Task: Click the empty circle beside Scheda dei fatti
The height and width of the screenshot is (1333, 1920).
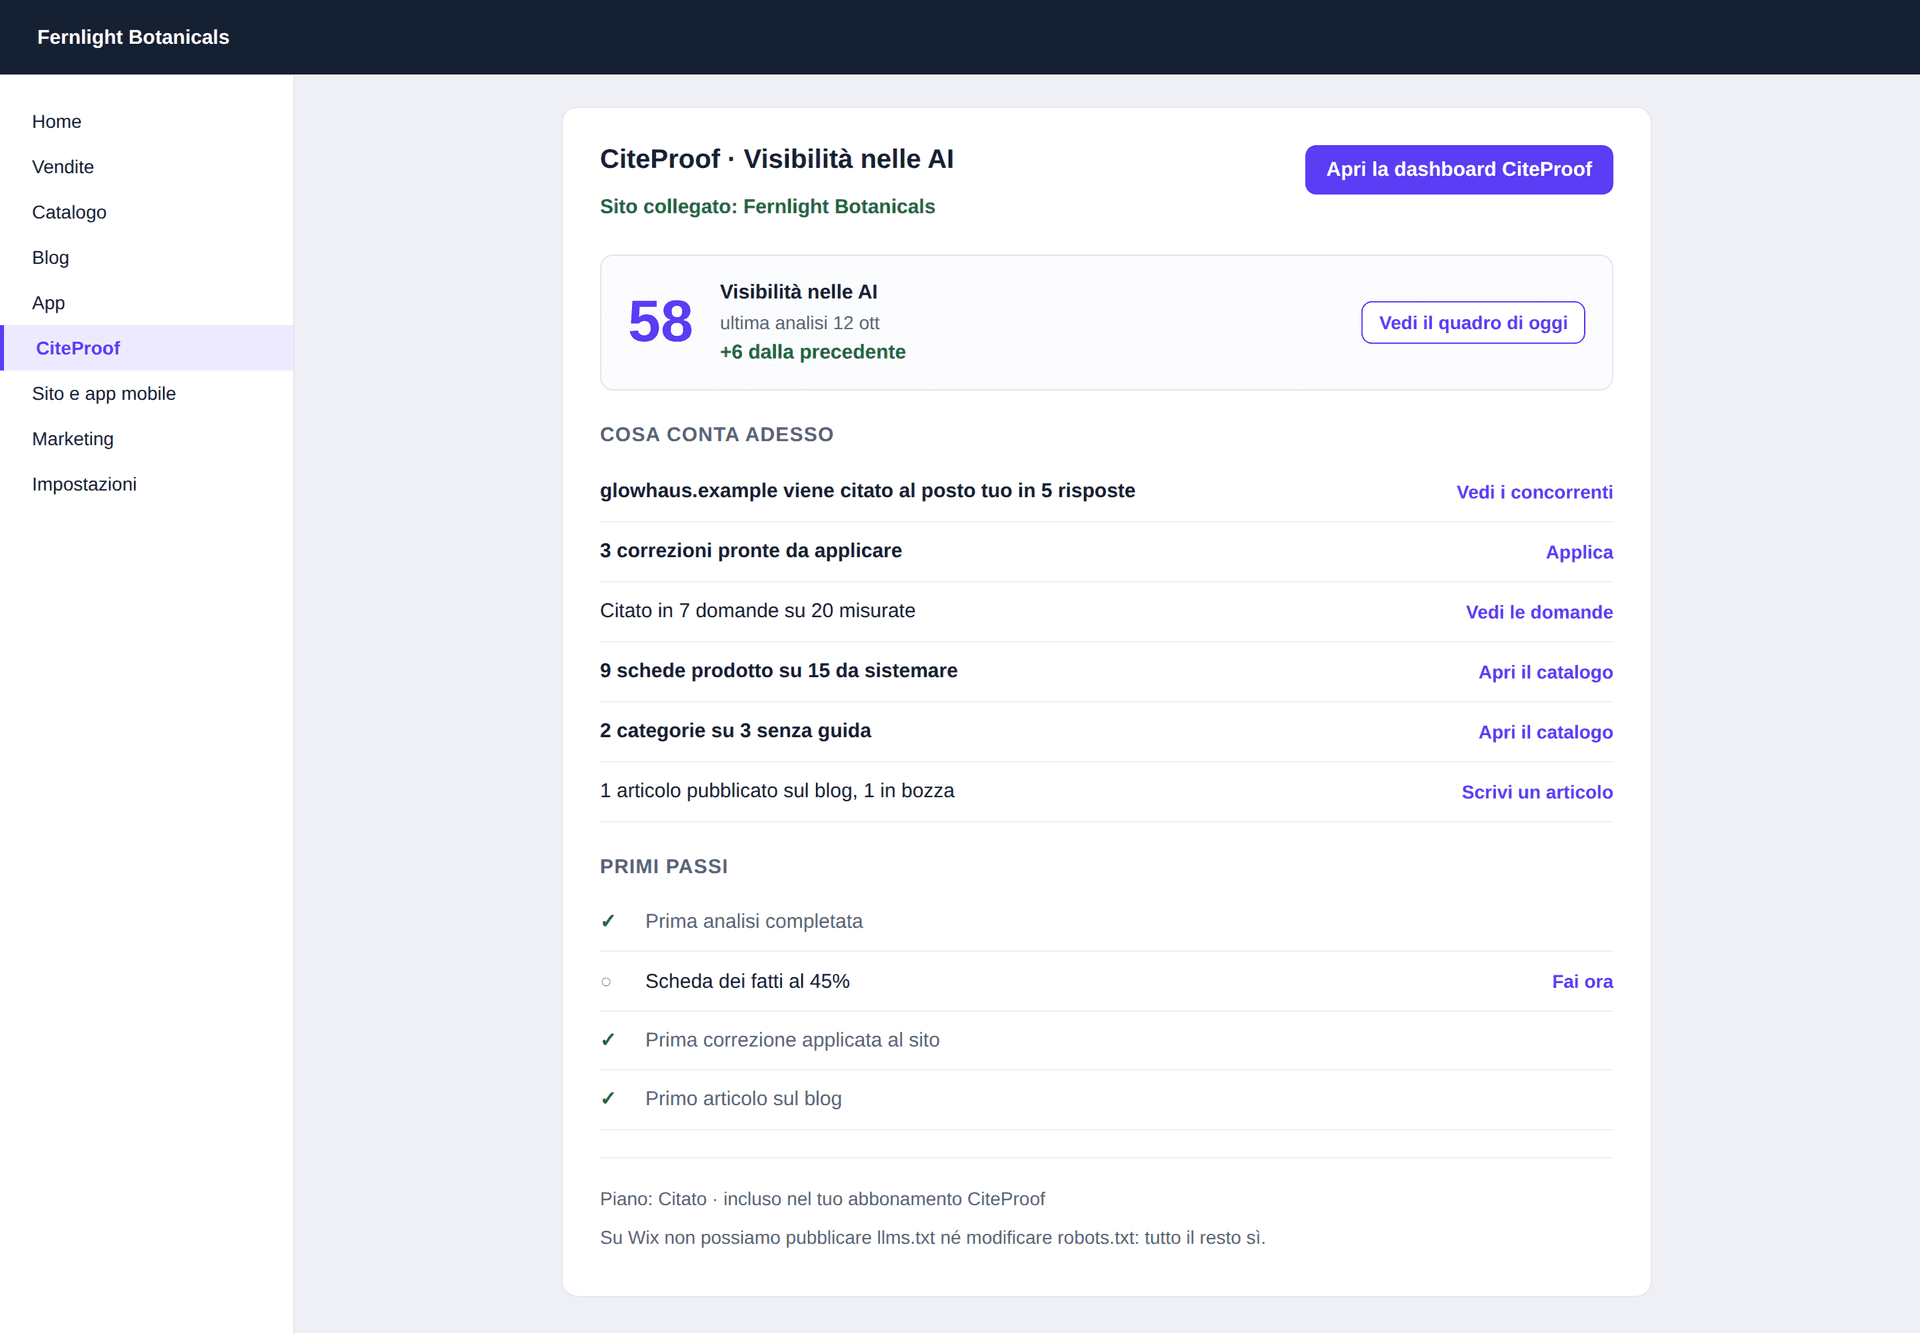Action: pyautogui.click(x=606, y=982)
